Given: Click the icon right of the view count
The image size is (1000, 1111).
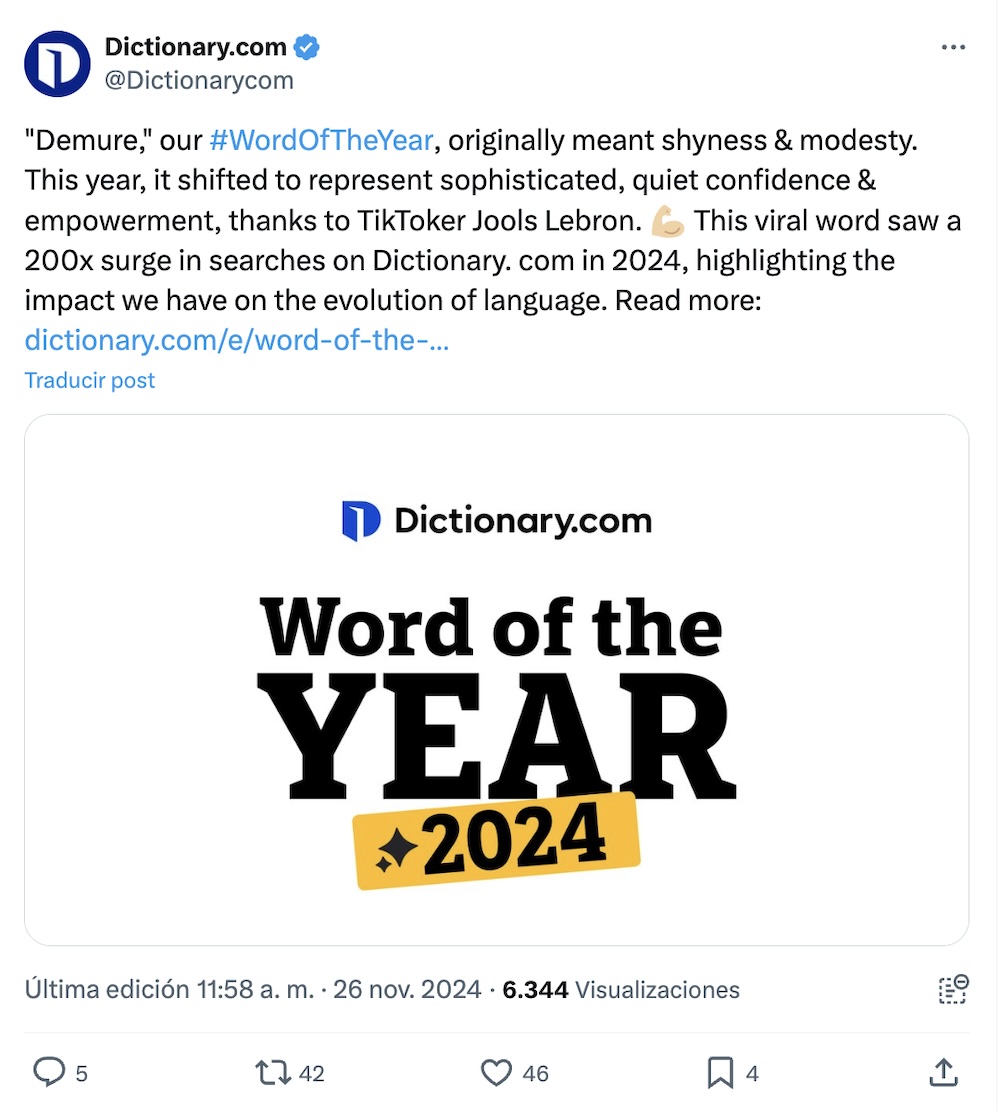Looking at the screenshot, I should pos(953,989).
